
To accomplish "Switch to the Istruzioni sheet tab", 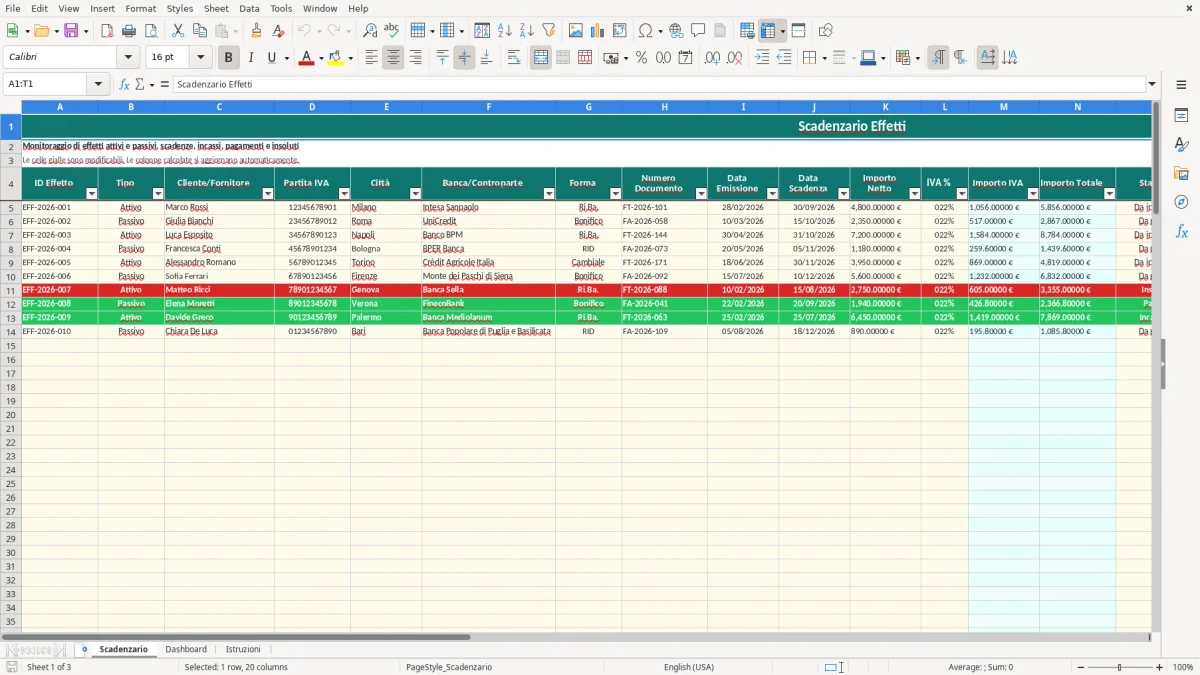I will (243, 649).
